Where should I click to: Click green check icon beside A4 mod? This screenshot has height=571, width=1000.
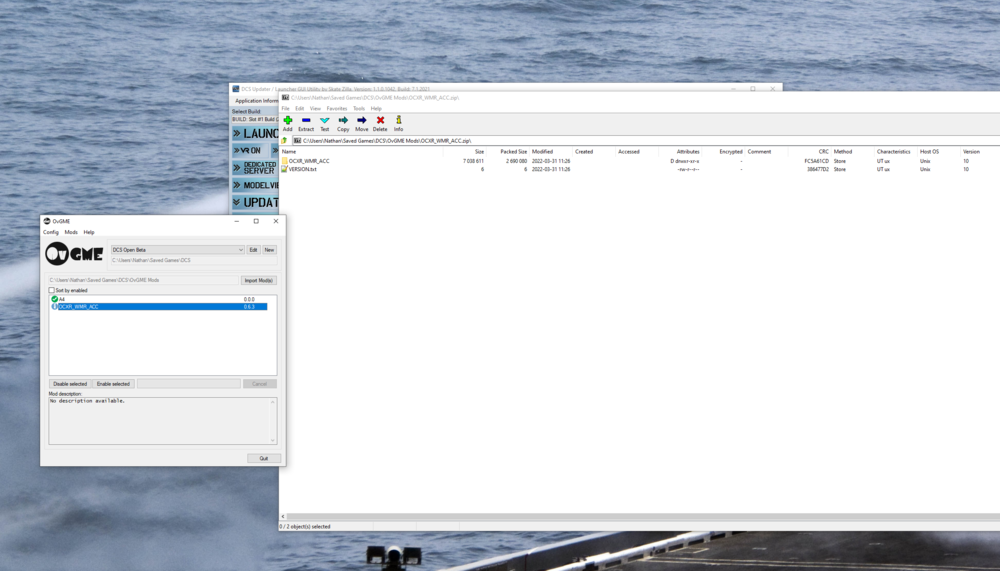coord(54,299)
